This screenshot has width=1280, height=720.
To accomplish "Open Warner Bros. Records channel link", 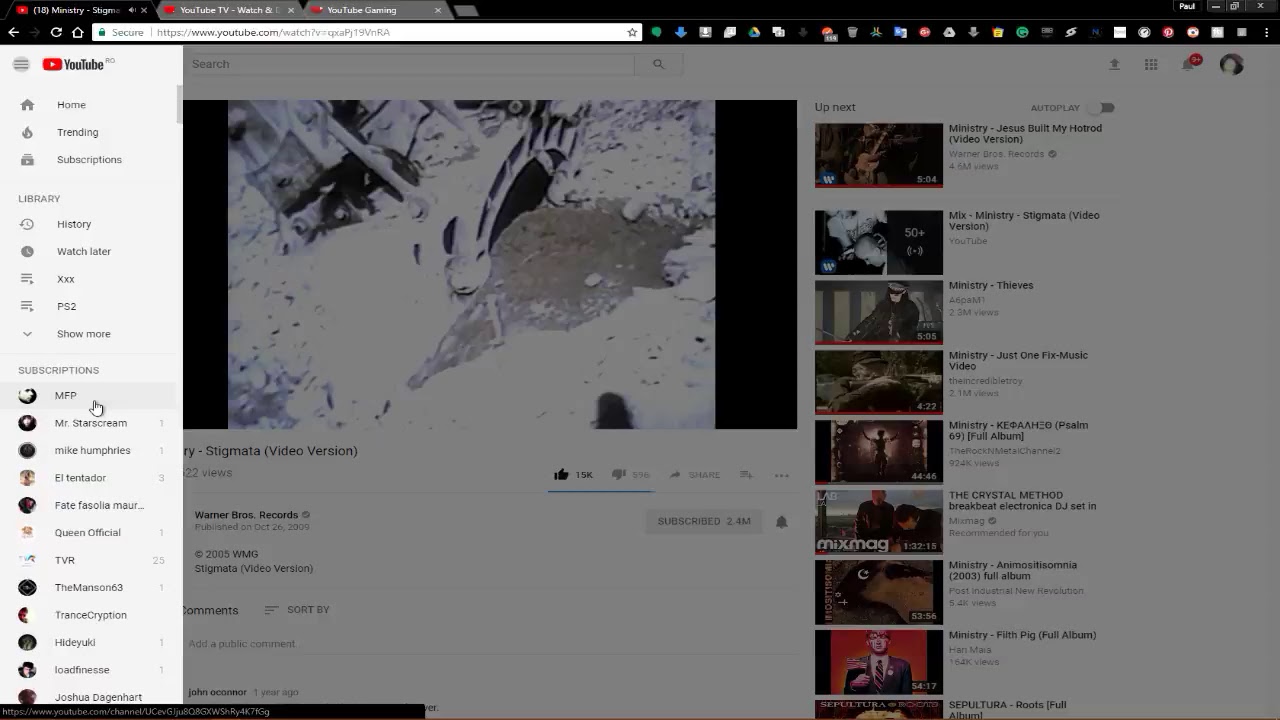I will coord(246,515).
